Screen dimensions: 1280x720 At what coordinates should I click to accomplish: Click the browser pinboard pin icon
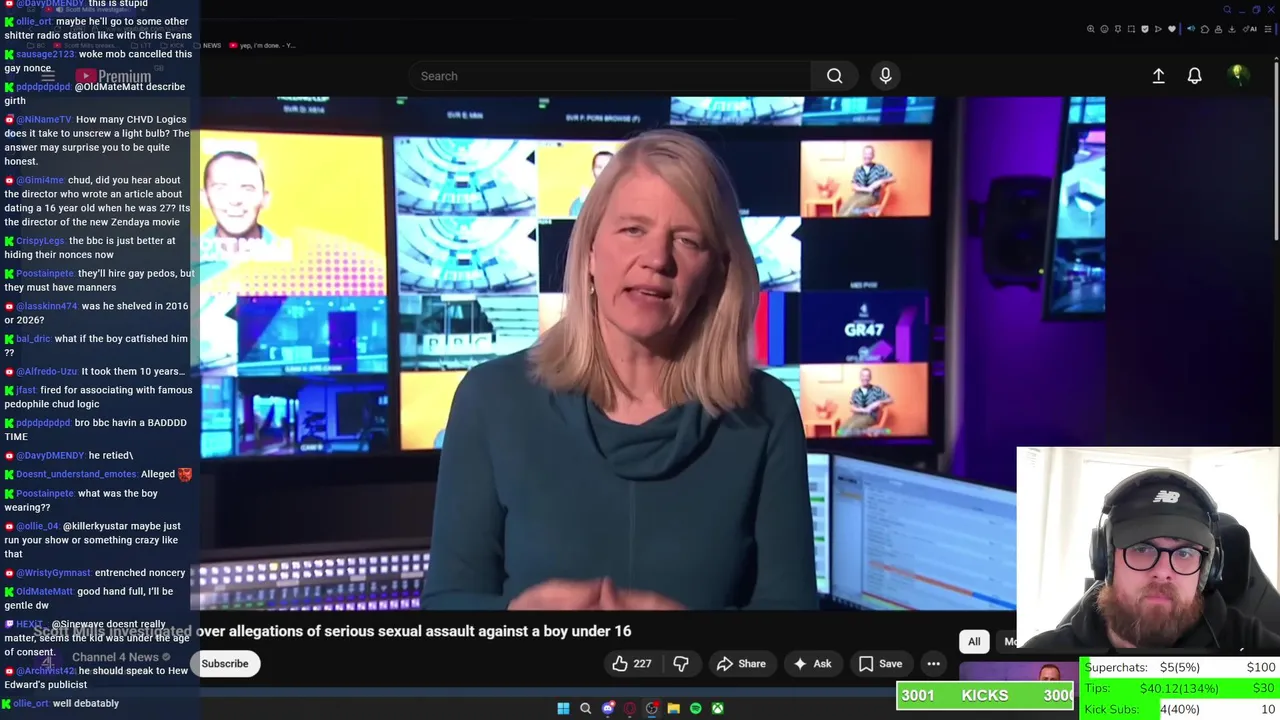coord(1118,29)
